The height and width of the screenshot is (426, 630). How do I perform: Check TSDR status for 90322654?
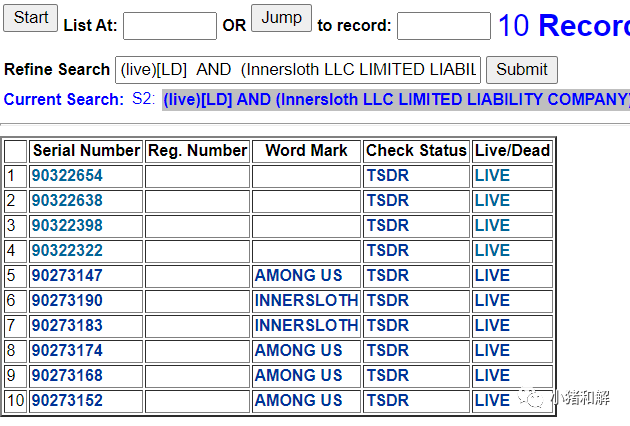click(388, 176)
